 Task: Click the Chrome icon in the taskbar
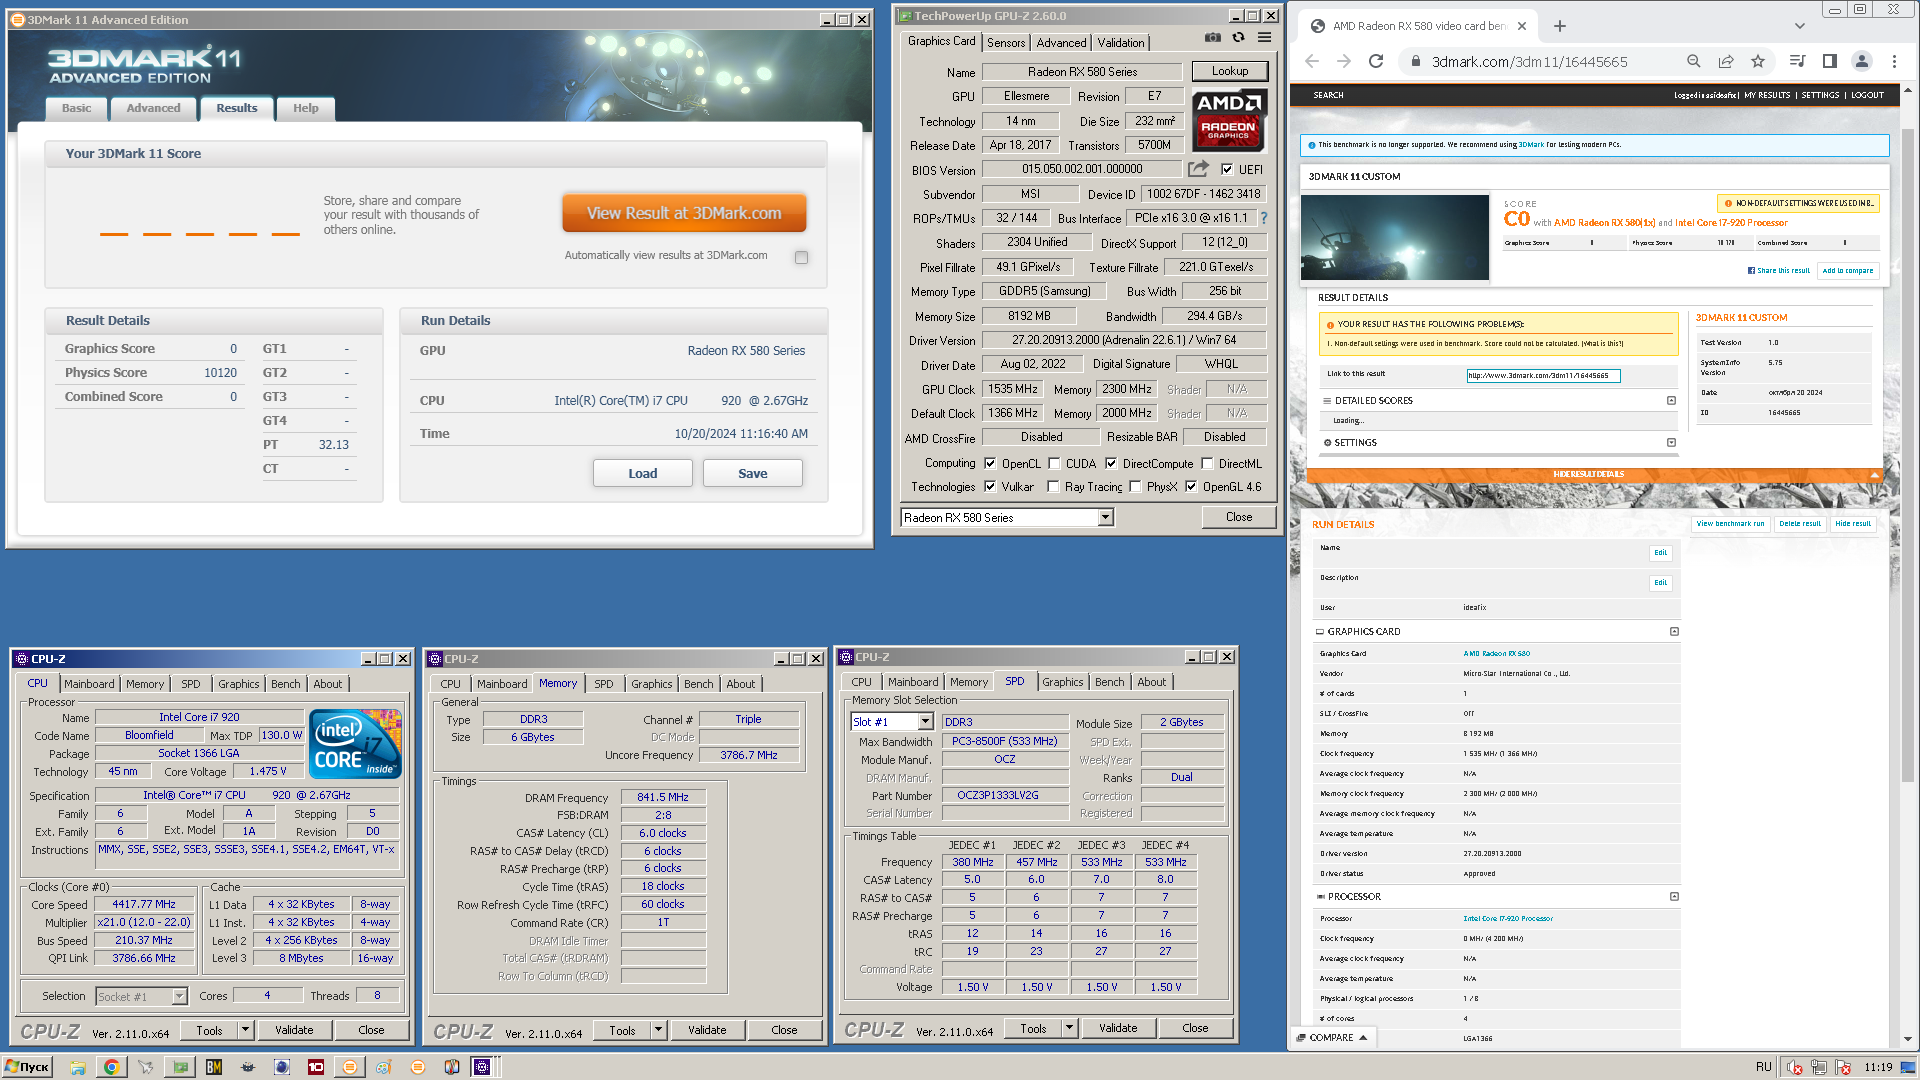pyautogui.click(x=111, y=1067)
